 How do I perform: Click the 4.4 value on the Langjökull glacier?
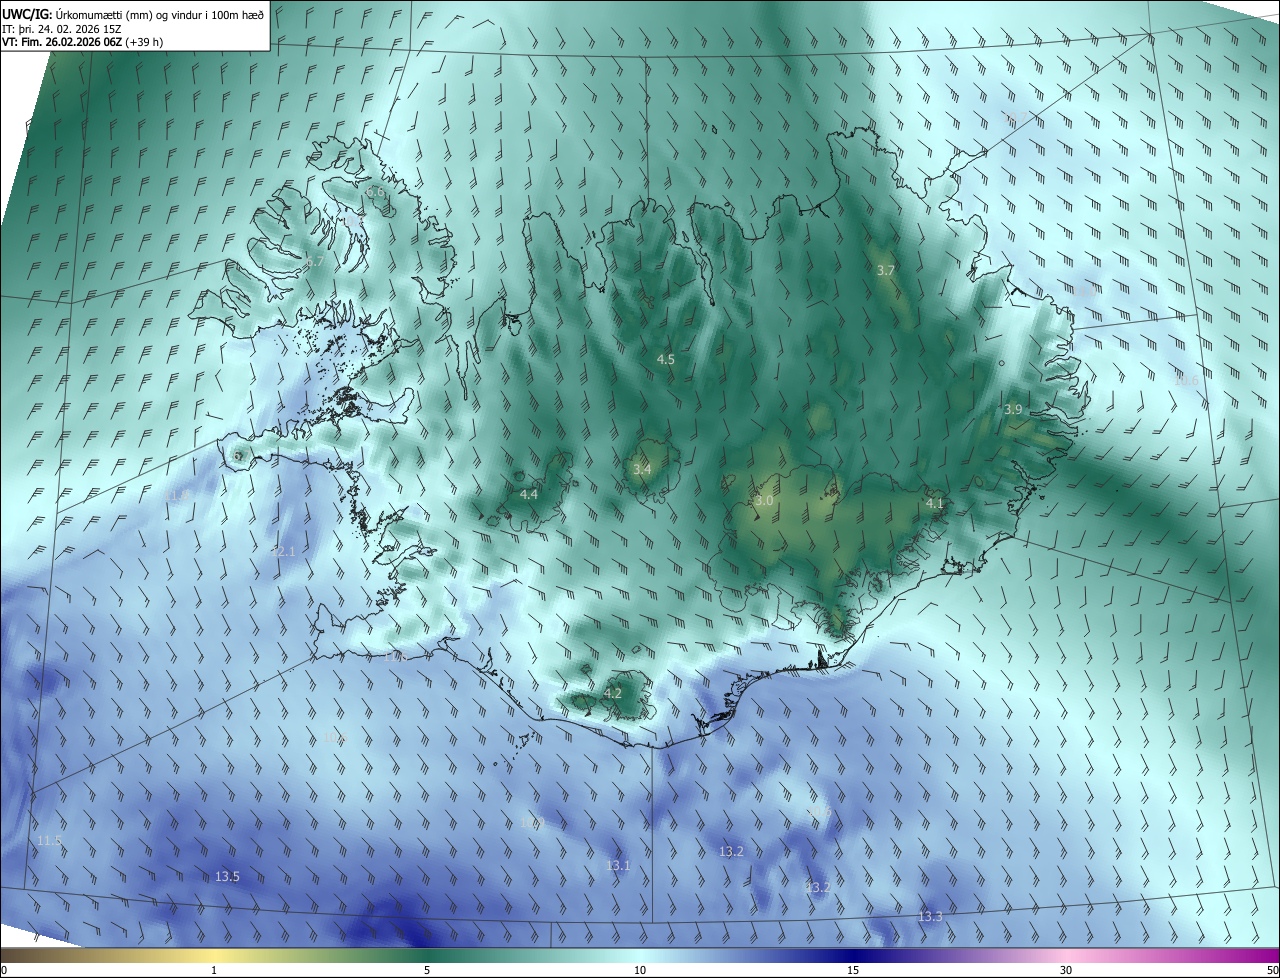(x=529, y=494)
